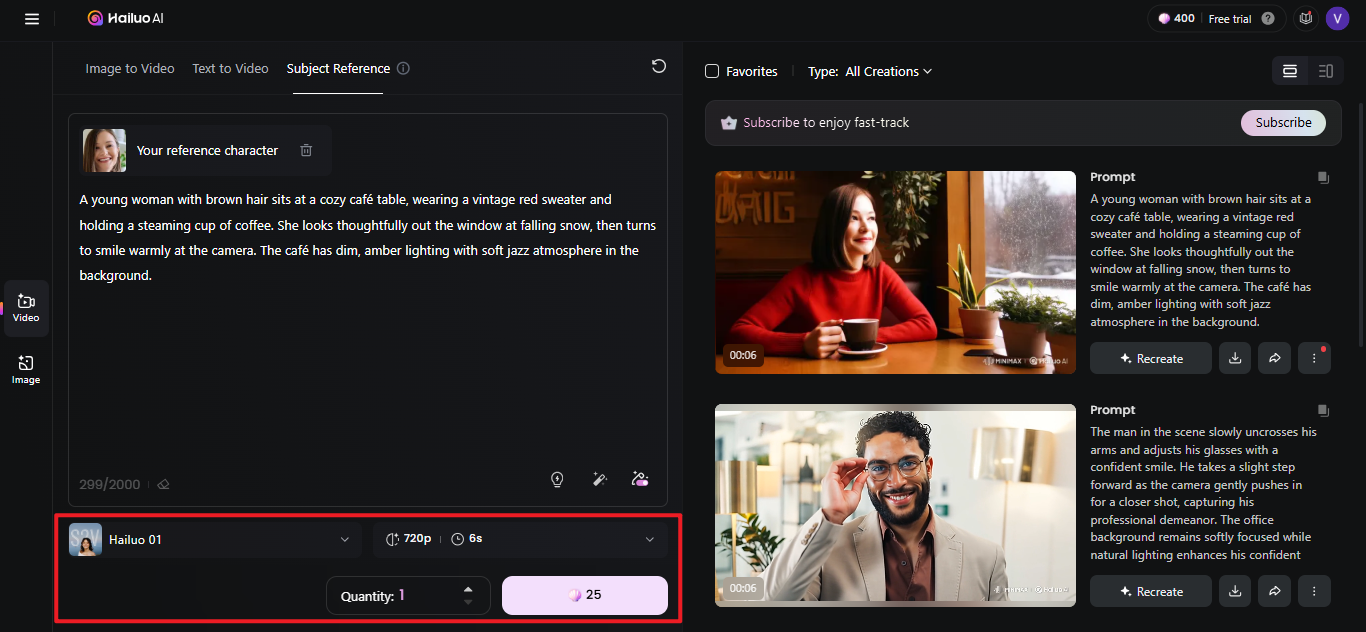Toggle the prompt optimization switch icon
1366x632 pixels.
[x=641, y=479]
